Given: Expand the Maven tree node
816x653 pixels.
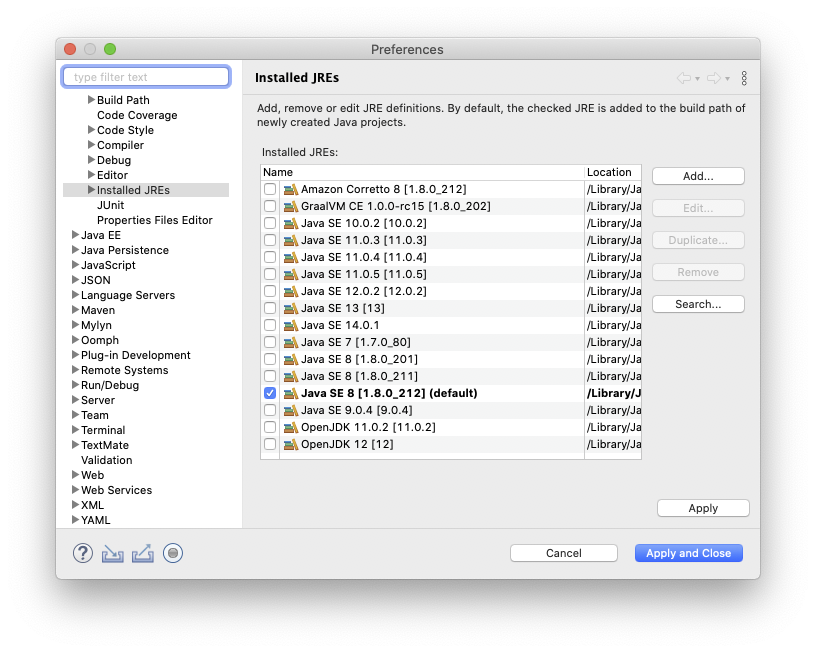Looking at the screenshot, I should click(75, 310).
